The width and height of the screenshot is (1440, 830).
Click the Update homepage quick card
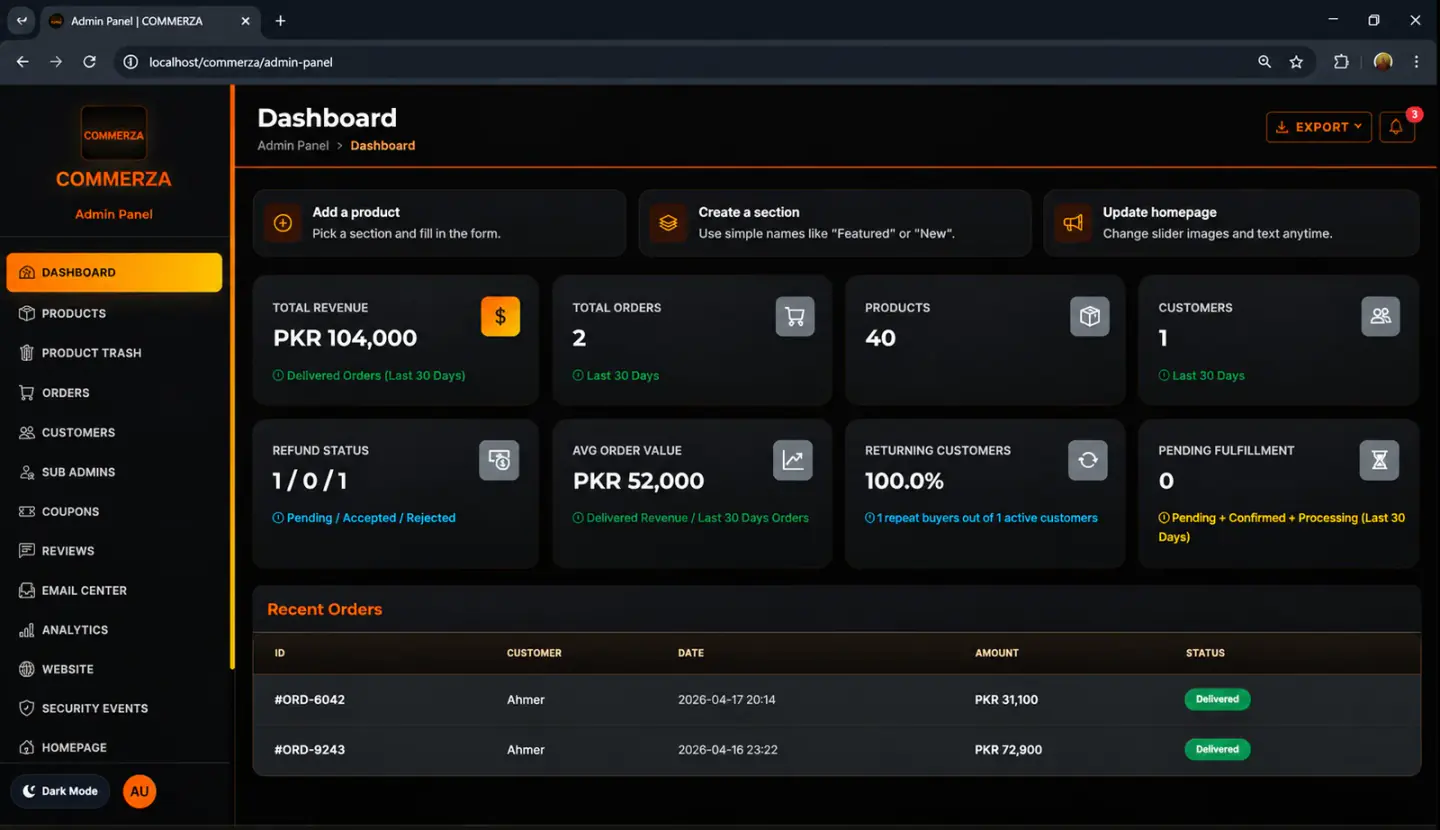tap(1232, 223)
